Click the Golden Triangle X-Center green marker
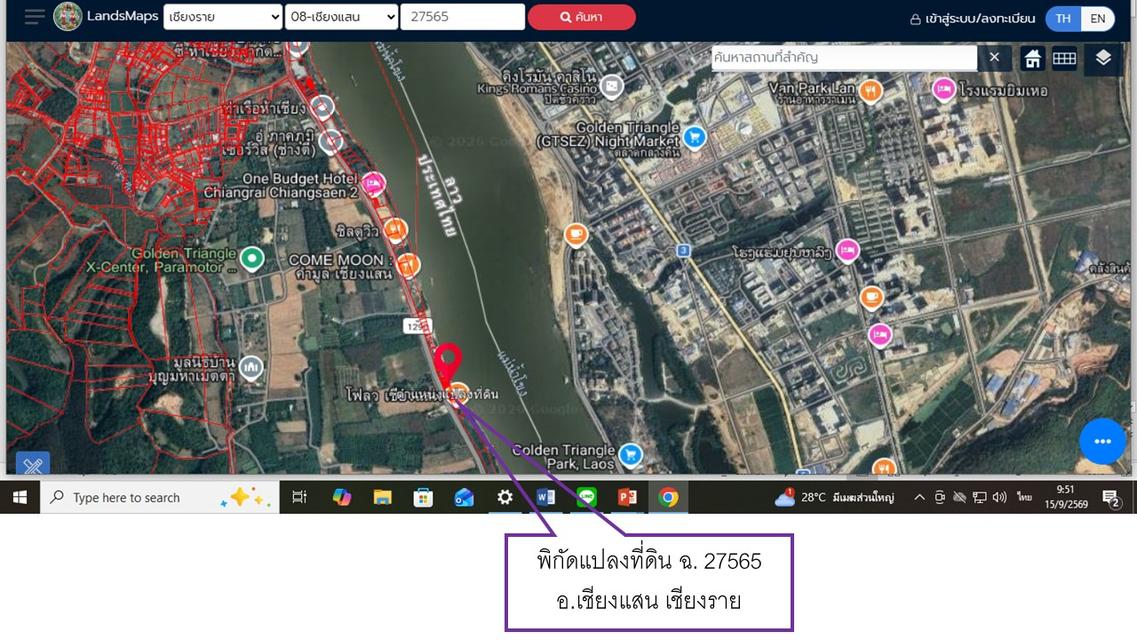Image resolution: width=1137 pixels, height=640 pixels. click(252, 259)
